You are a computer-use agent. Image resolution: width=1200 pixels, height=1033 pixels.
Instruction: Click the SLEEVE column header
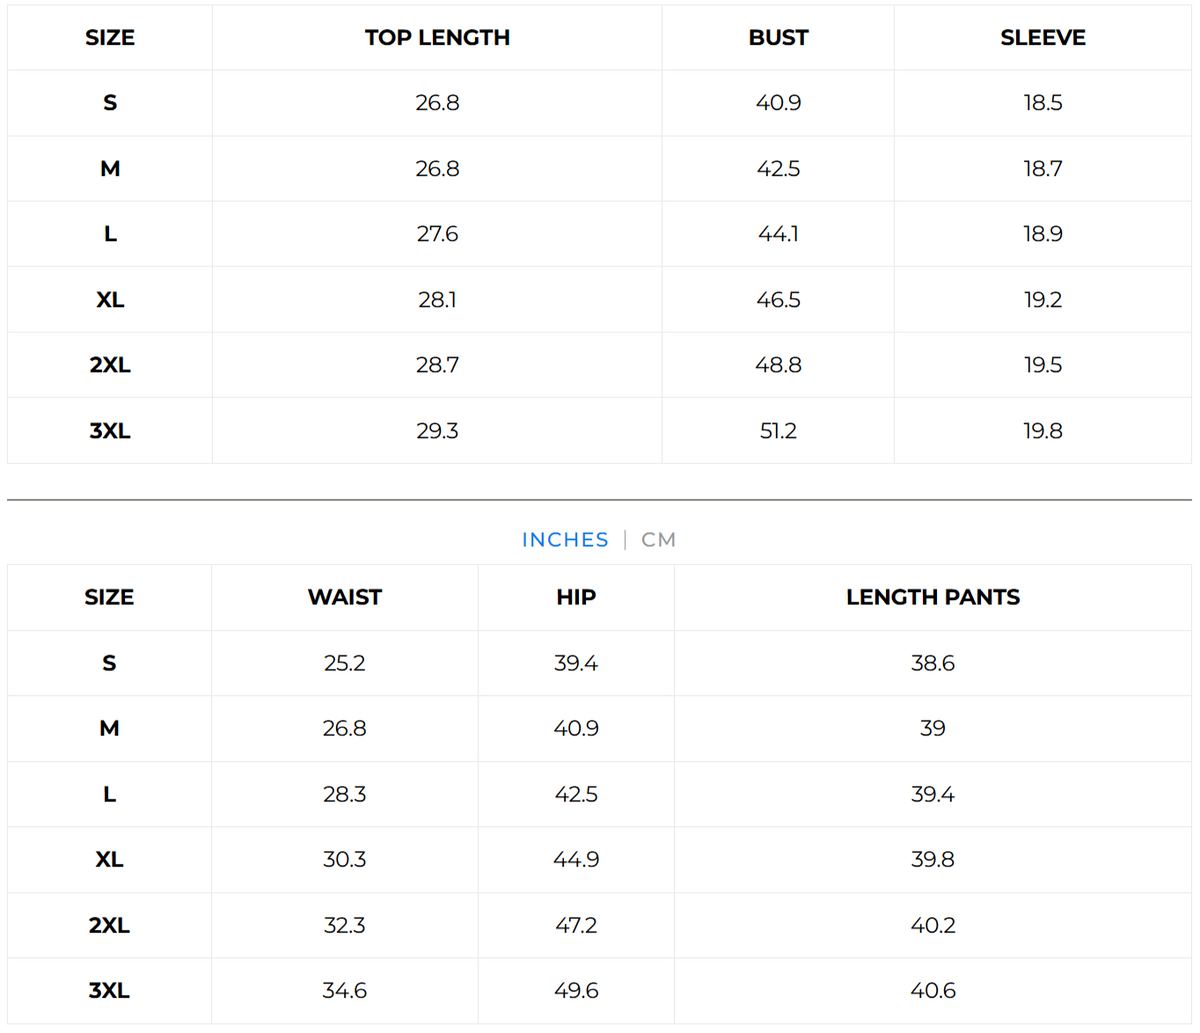1042,38
